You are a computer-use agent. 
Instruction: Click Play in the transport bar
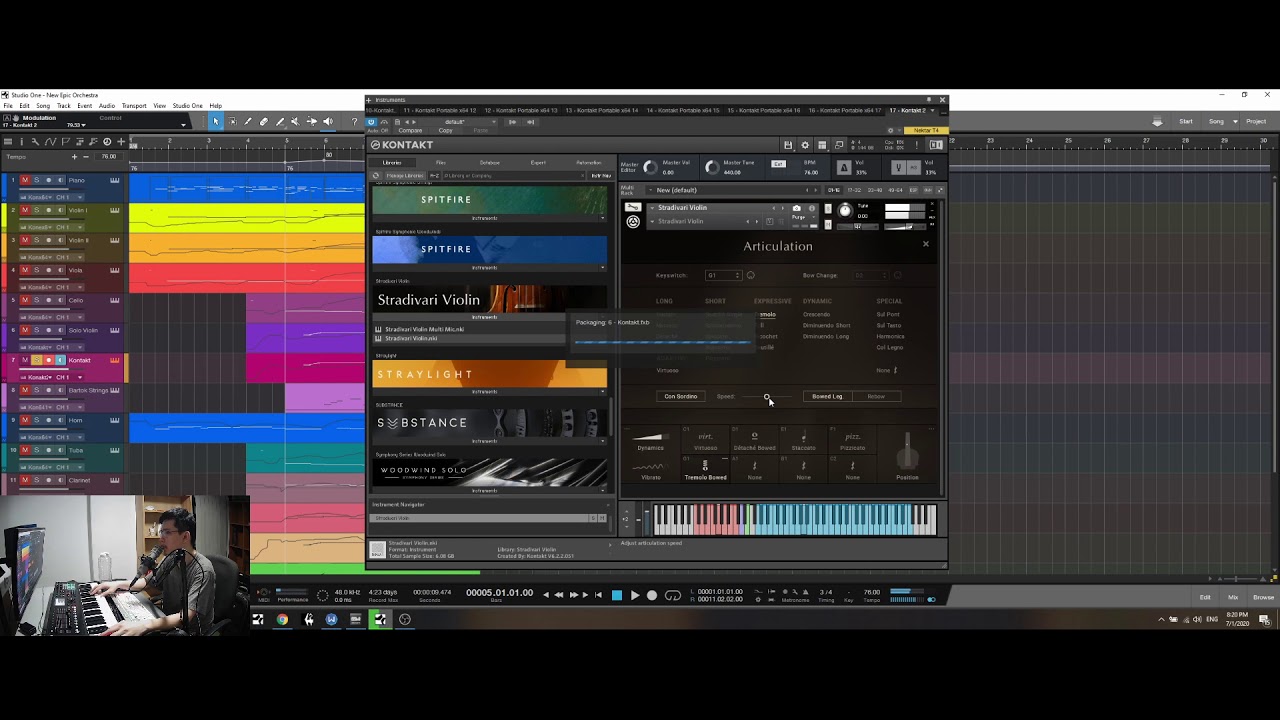[634, 595]
